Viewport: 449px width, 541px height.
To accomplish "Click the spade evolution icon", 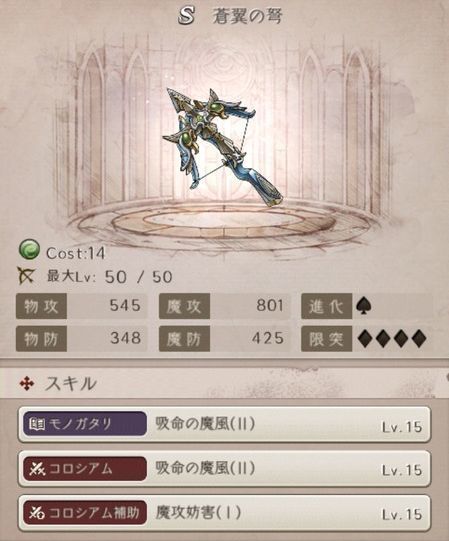I will pos(364,306).
